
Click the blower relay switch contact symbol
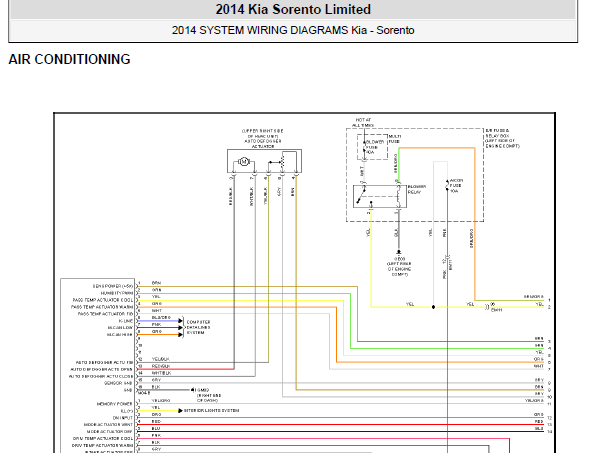(x=362, y=195)
